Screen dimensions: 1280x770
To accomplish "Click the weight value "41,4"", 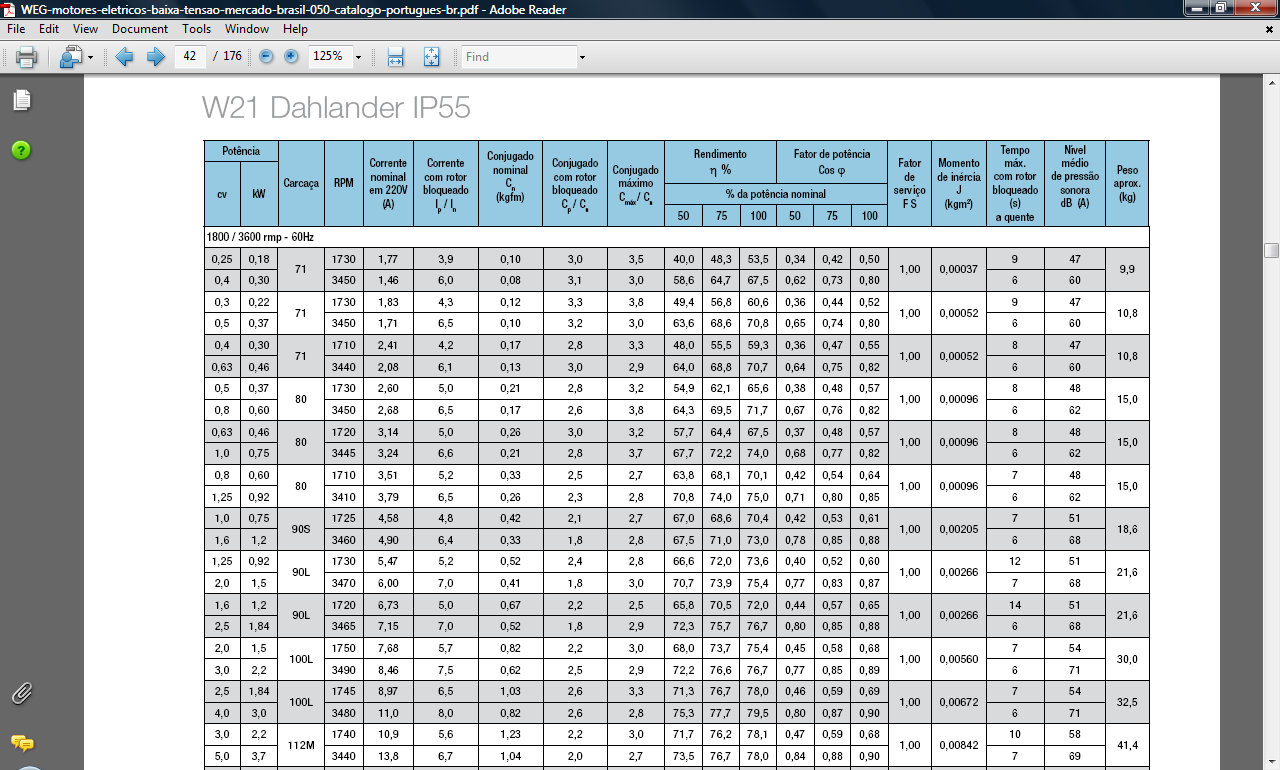I will [1128, 745].
